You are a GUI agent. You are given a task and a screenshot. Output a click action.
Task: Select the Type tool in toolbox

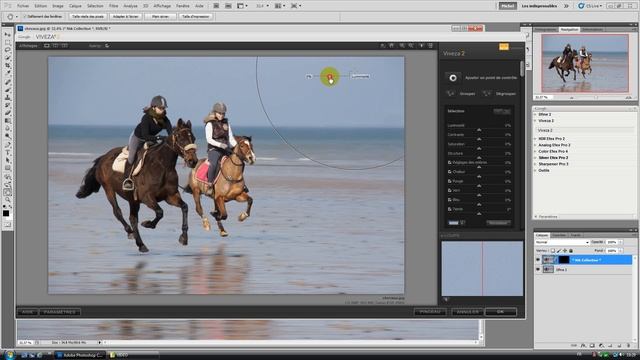click(7, 153)
